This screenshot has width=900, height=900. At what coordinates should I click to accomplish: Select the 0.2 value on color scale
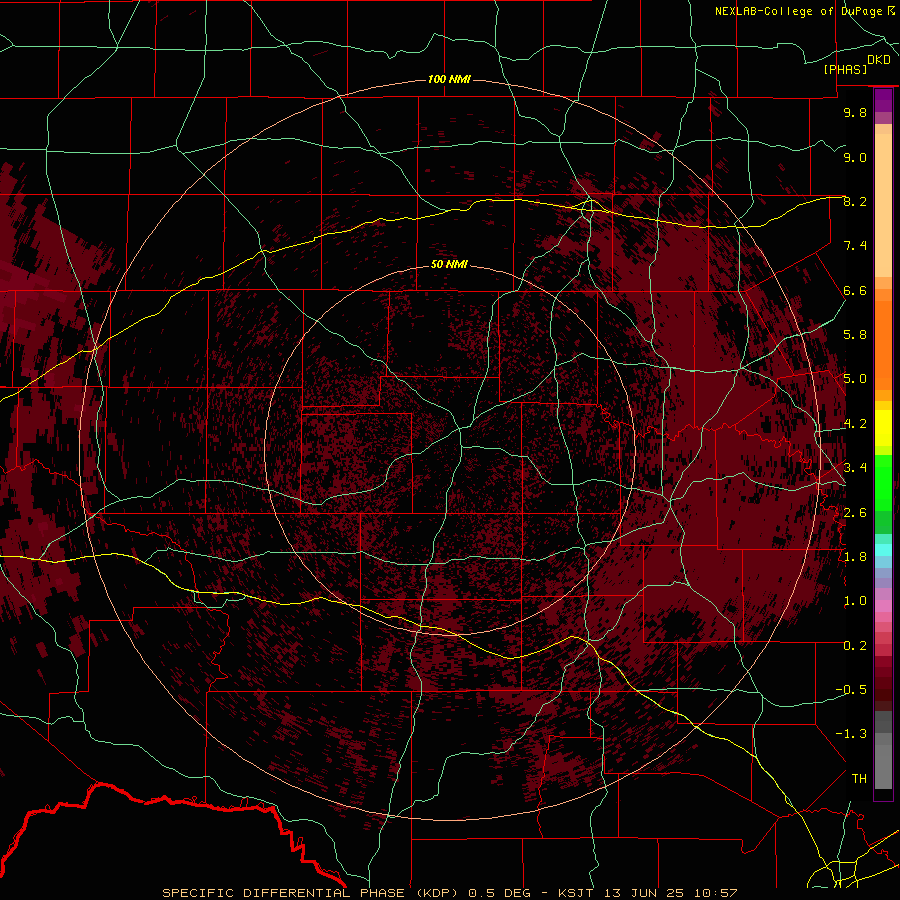pos(855,646)
